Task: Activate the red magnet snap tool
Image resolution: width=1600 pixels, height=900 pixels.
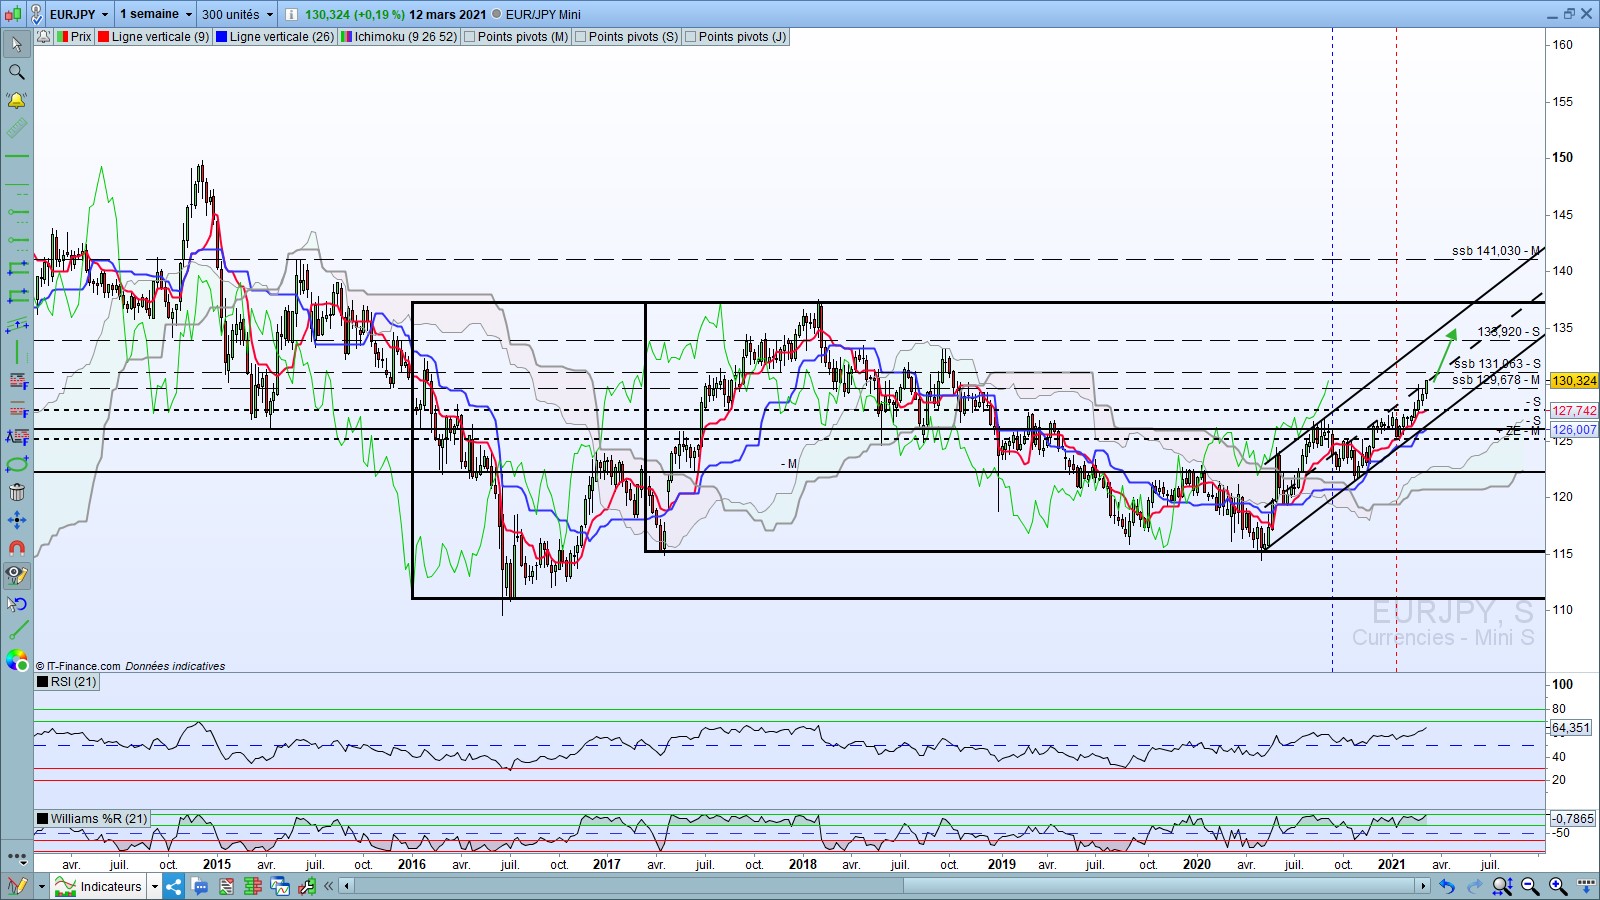Action: point(17,548)
